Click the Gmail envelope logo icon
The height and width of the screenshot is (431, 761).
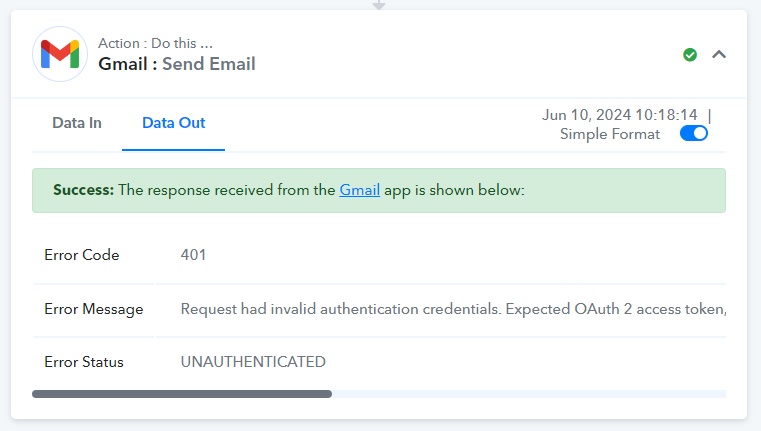tap(60, 54)
